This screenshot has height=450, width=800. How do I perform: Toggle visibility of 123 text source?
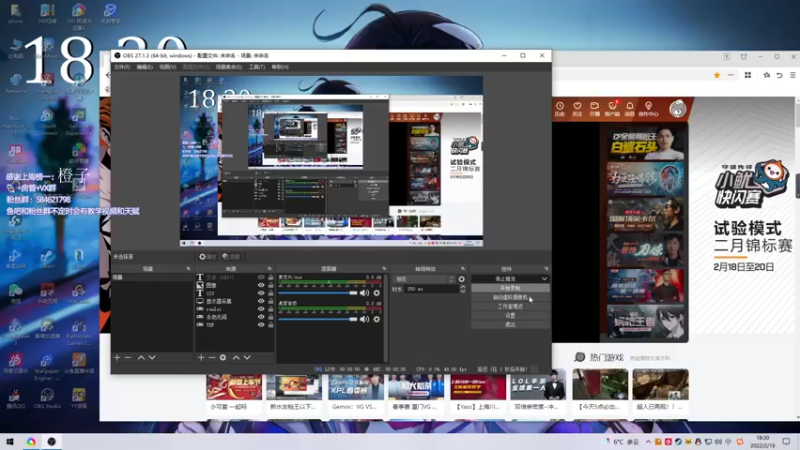click(x=261, y=293)
